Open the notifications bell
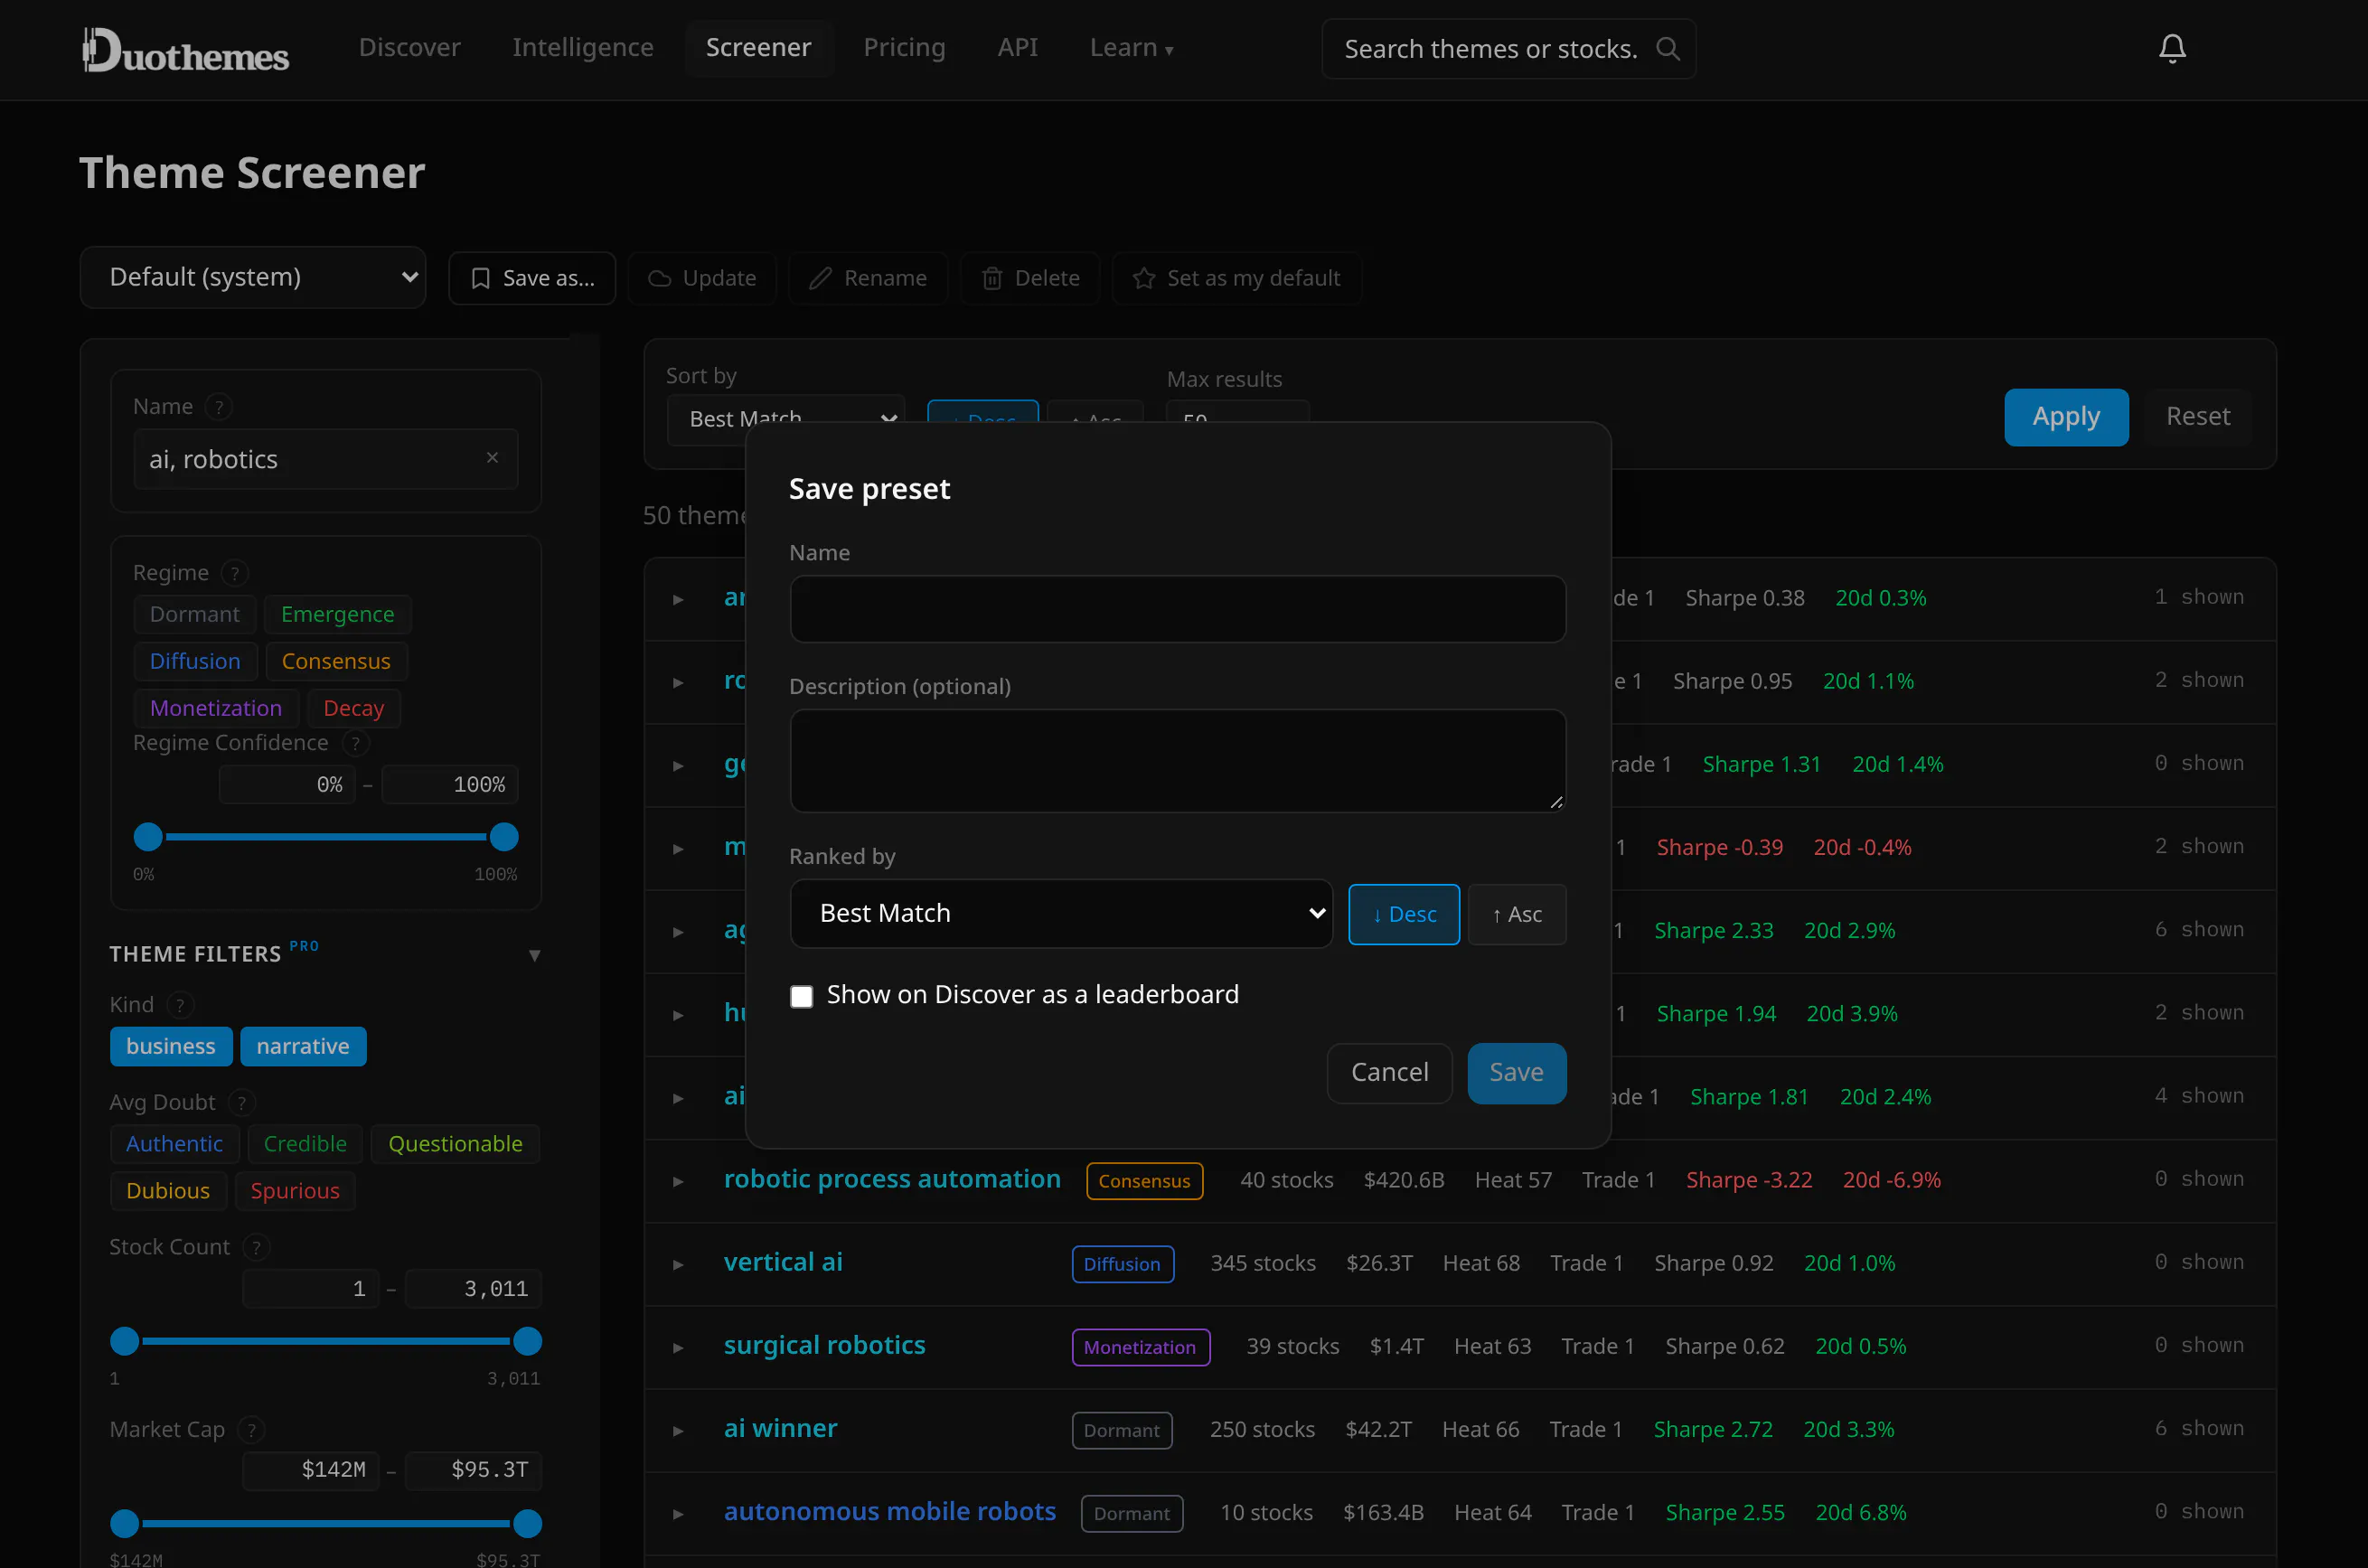2368x1568 pixels. pyautogui.click(x=2172, y=48)
